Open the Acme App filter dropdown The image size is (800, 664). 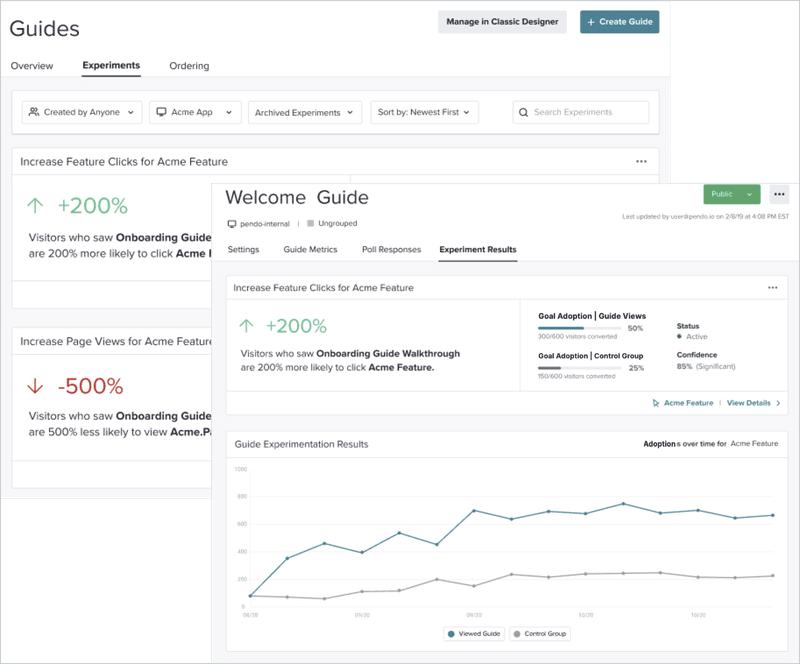[195, 112]
